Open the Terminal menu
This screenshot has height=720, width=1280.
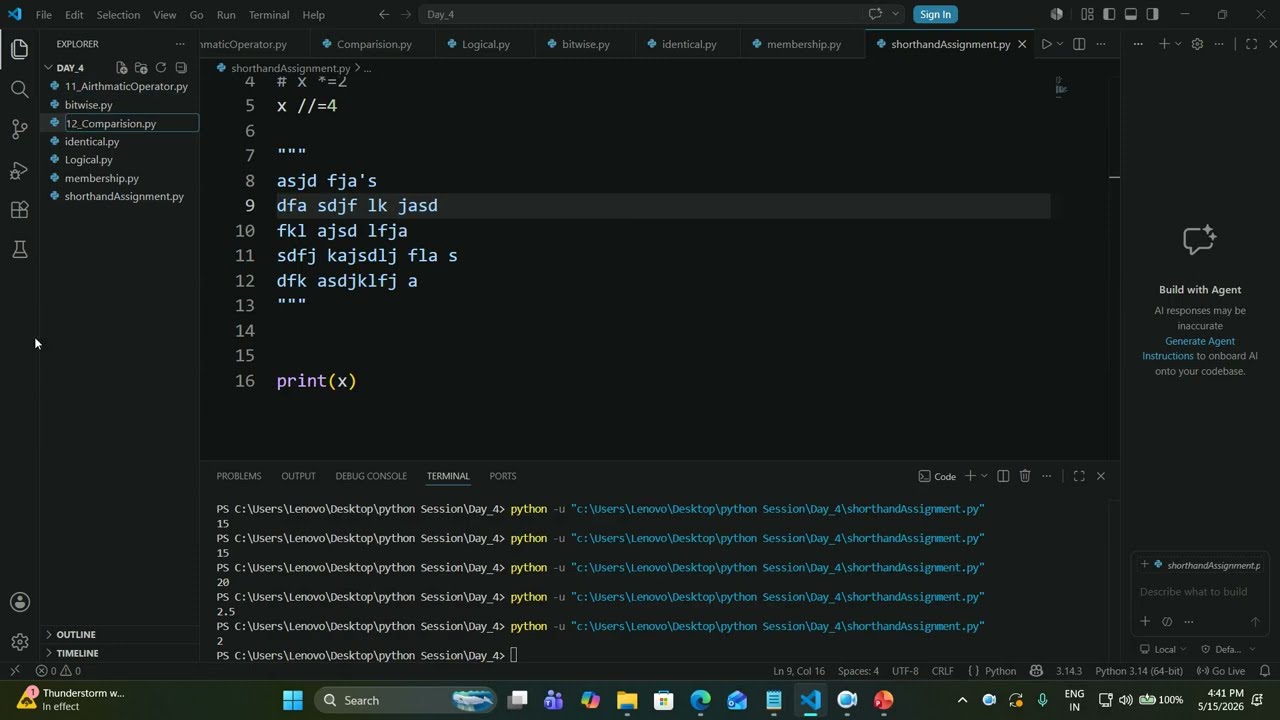tap(269, 15)
